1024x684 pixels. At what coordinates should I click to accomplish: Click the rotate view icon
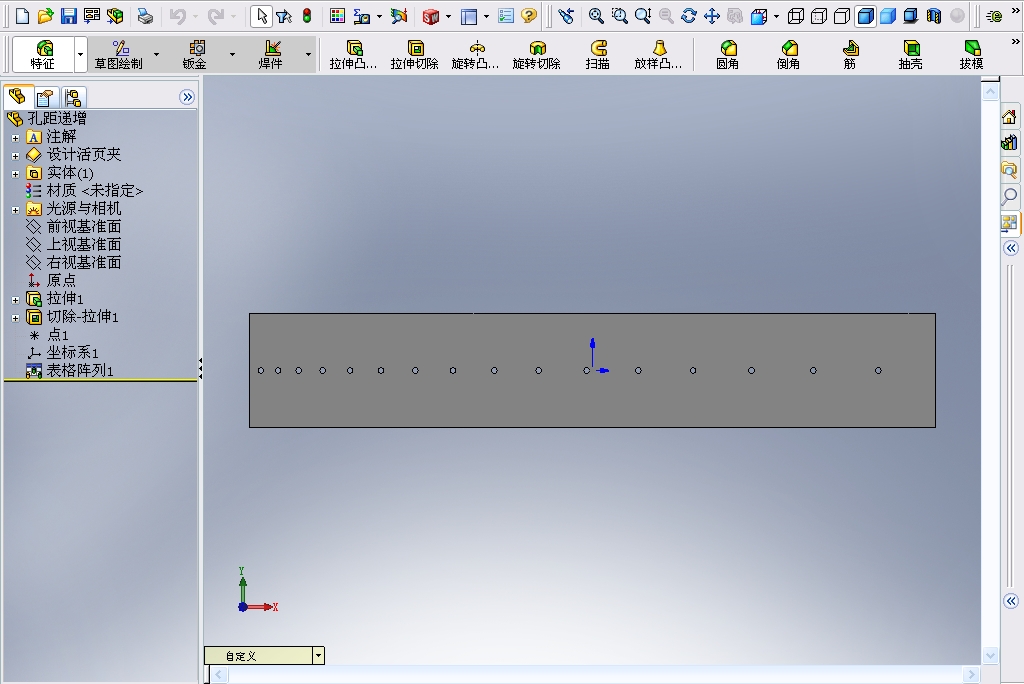point(688,16)
